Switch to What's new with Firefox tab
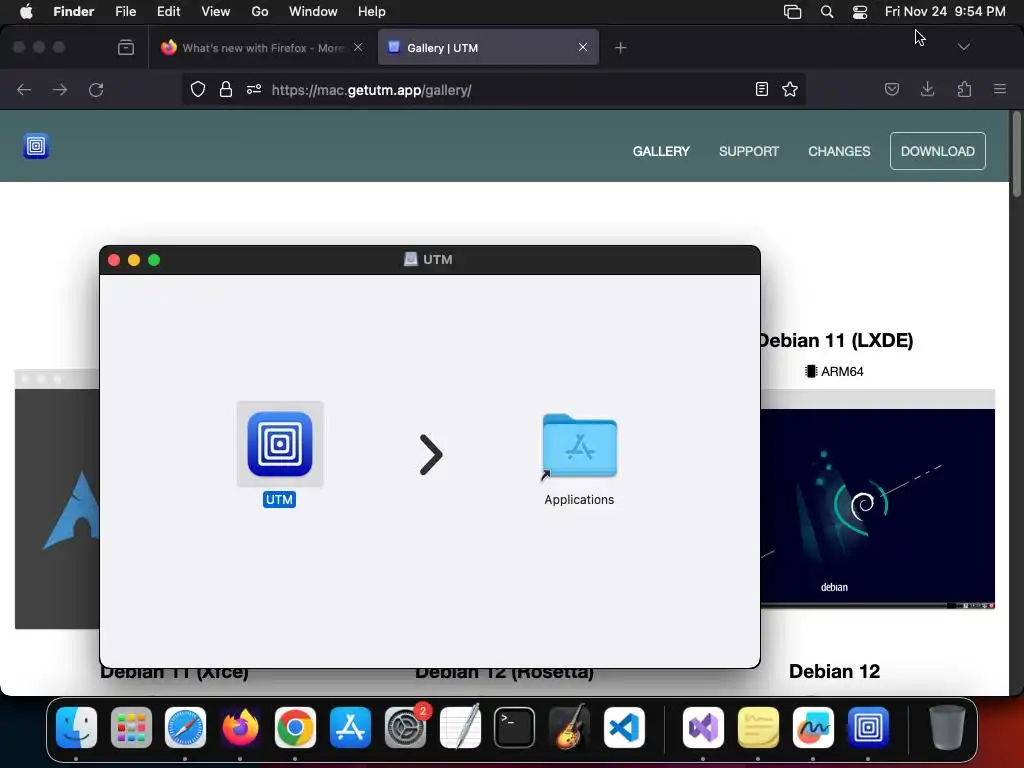Viewport: 1024px width, 768px height. tap(261, 48)
